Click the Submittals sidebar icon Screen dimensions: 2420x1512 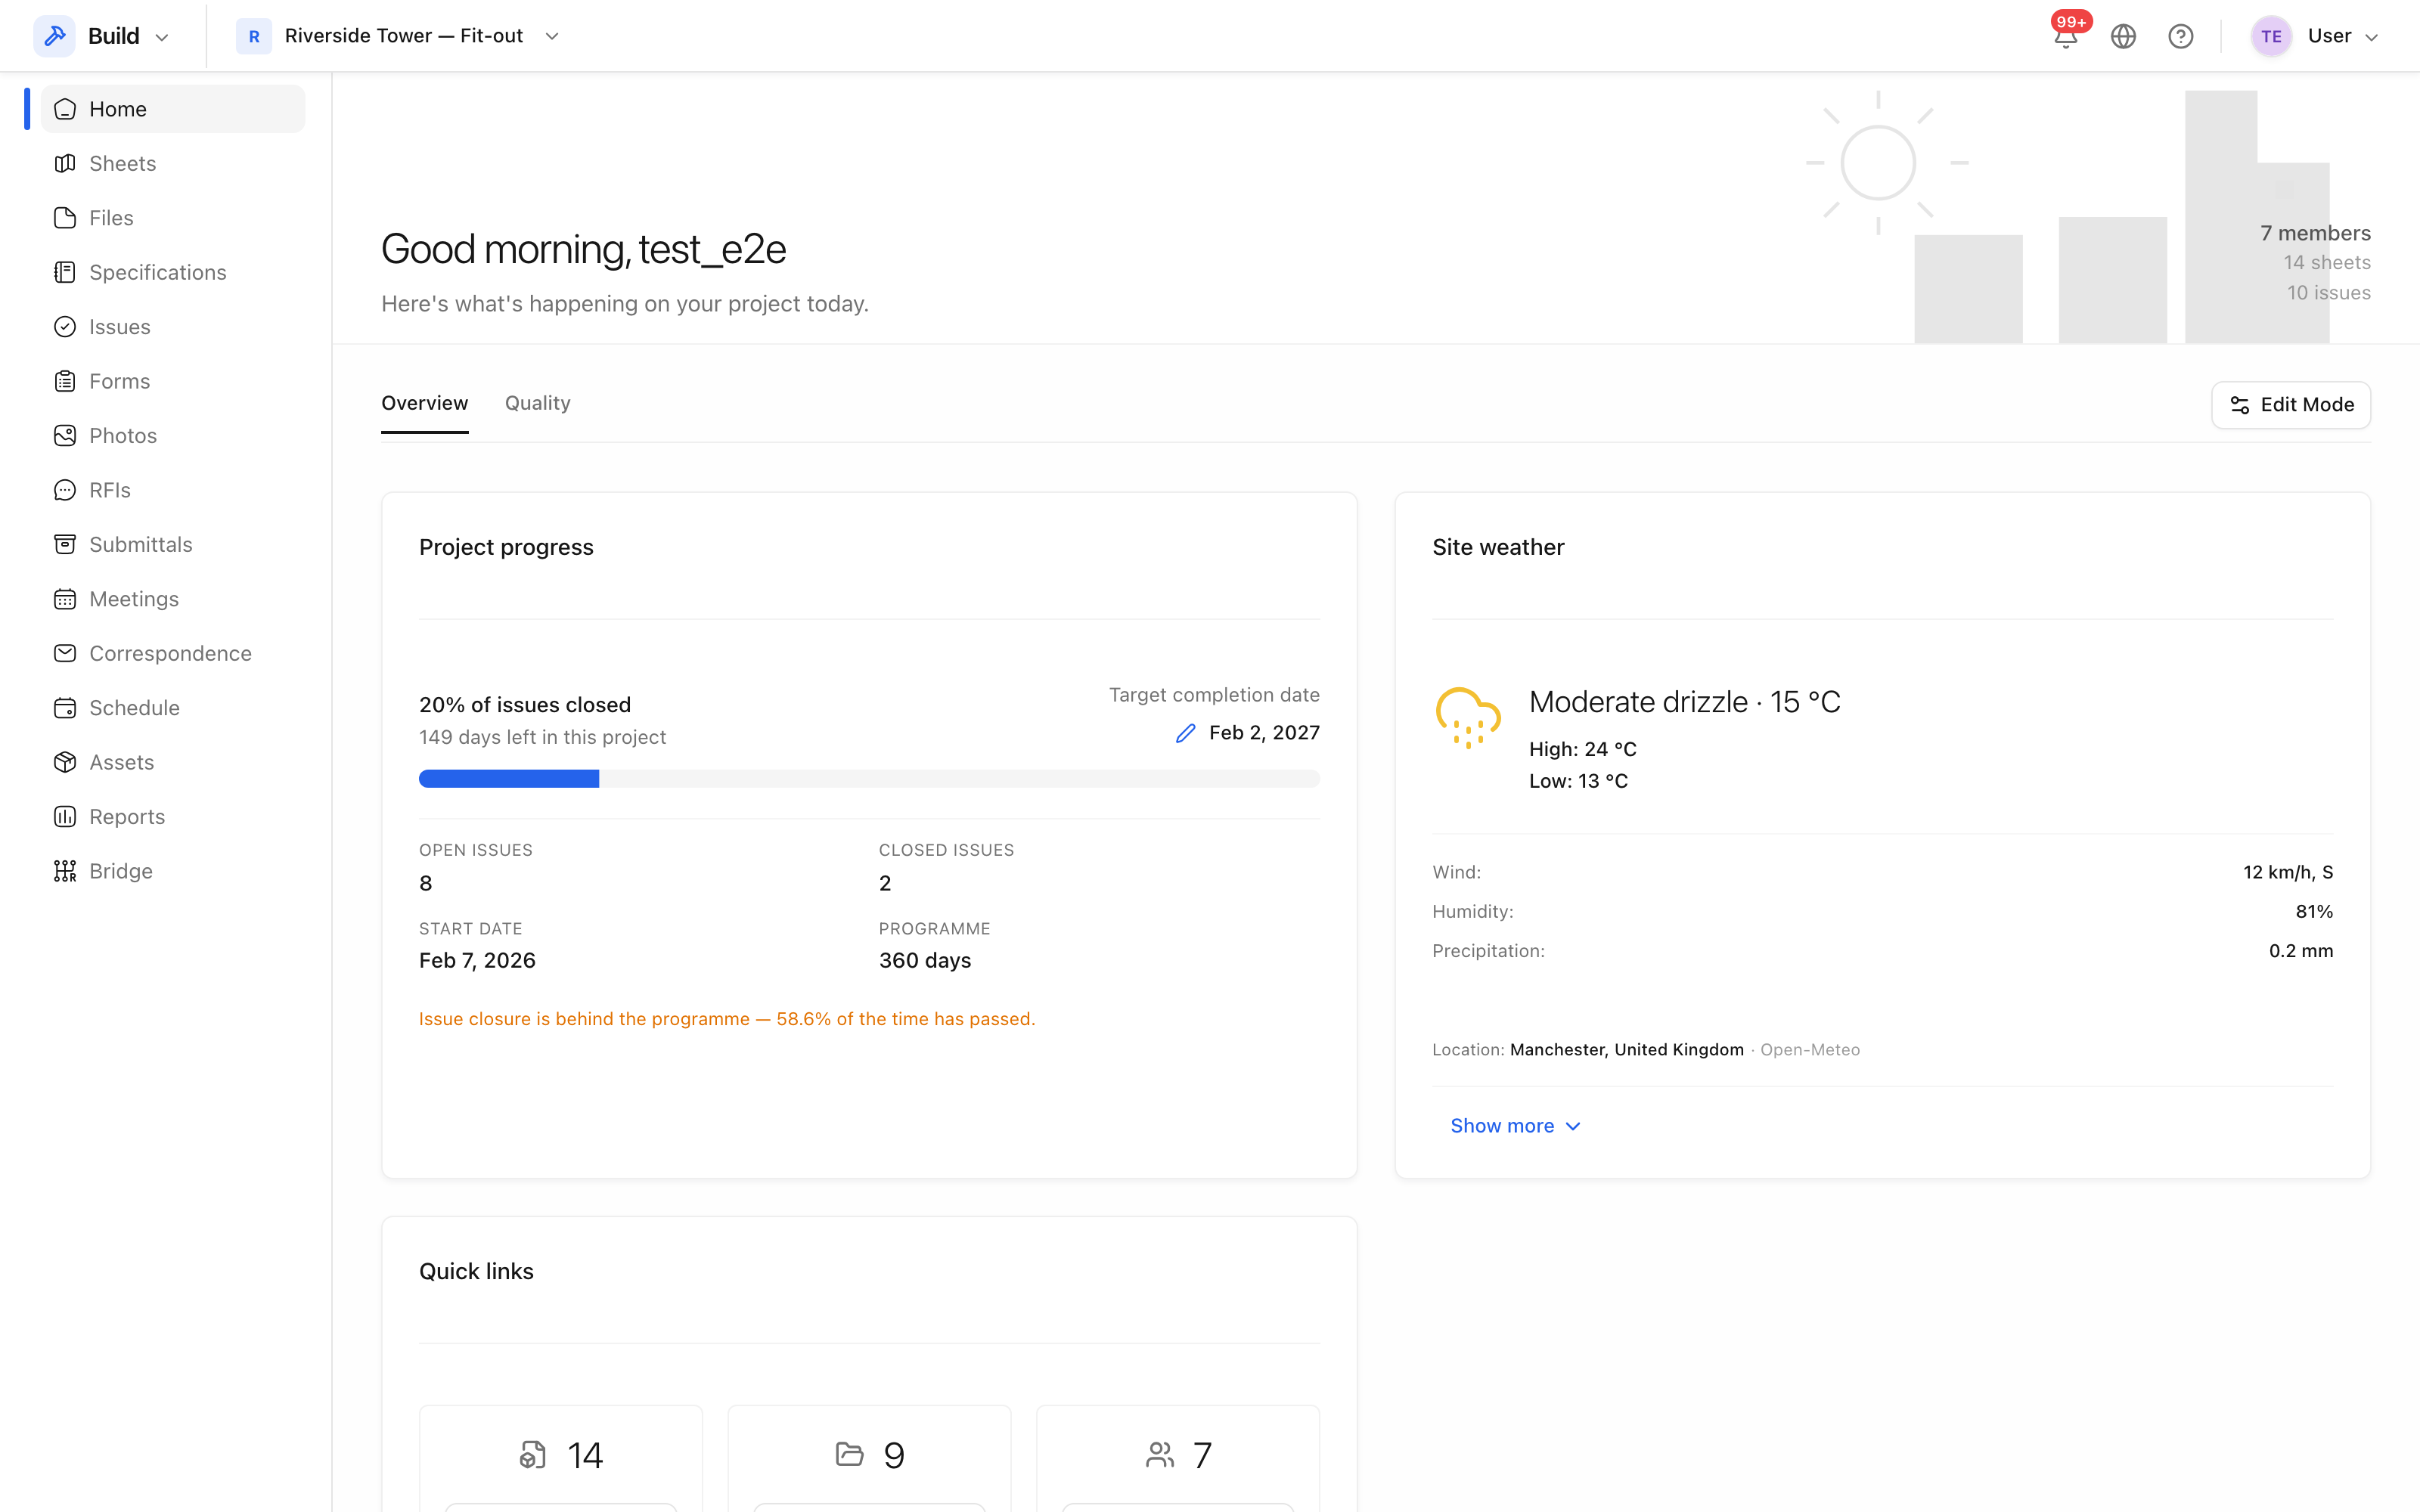[65, 544]
